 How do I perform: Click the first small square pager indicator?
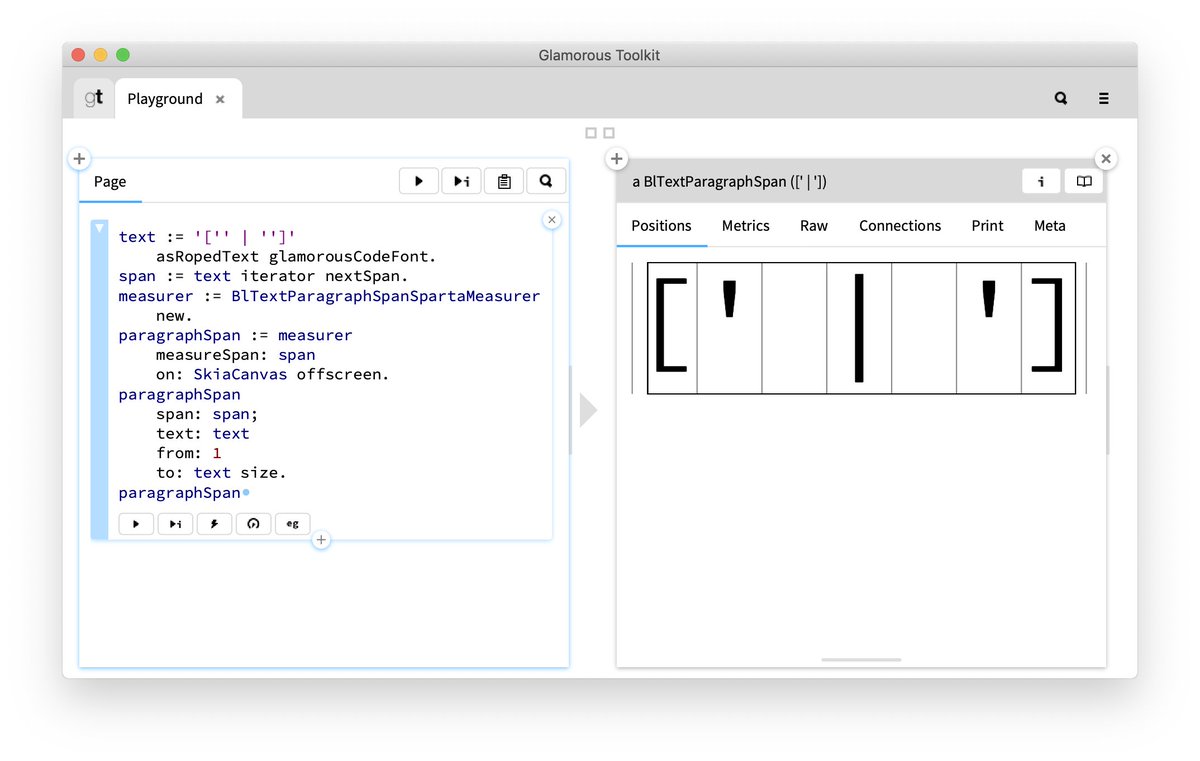[x=591, y=133]
